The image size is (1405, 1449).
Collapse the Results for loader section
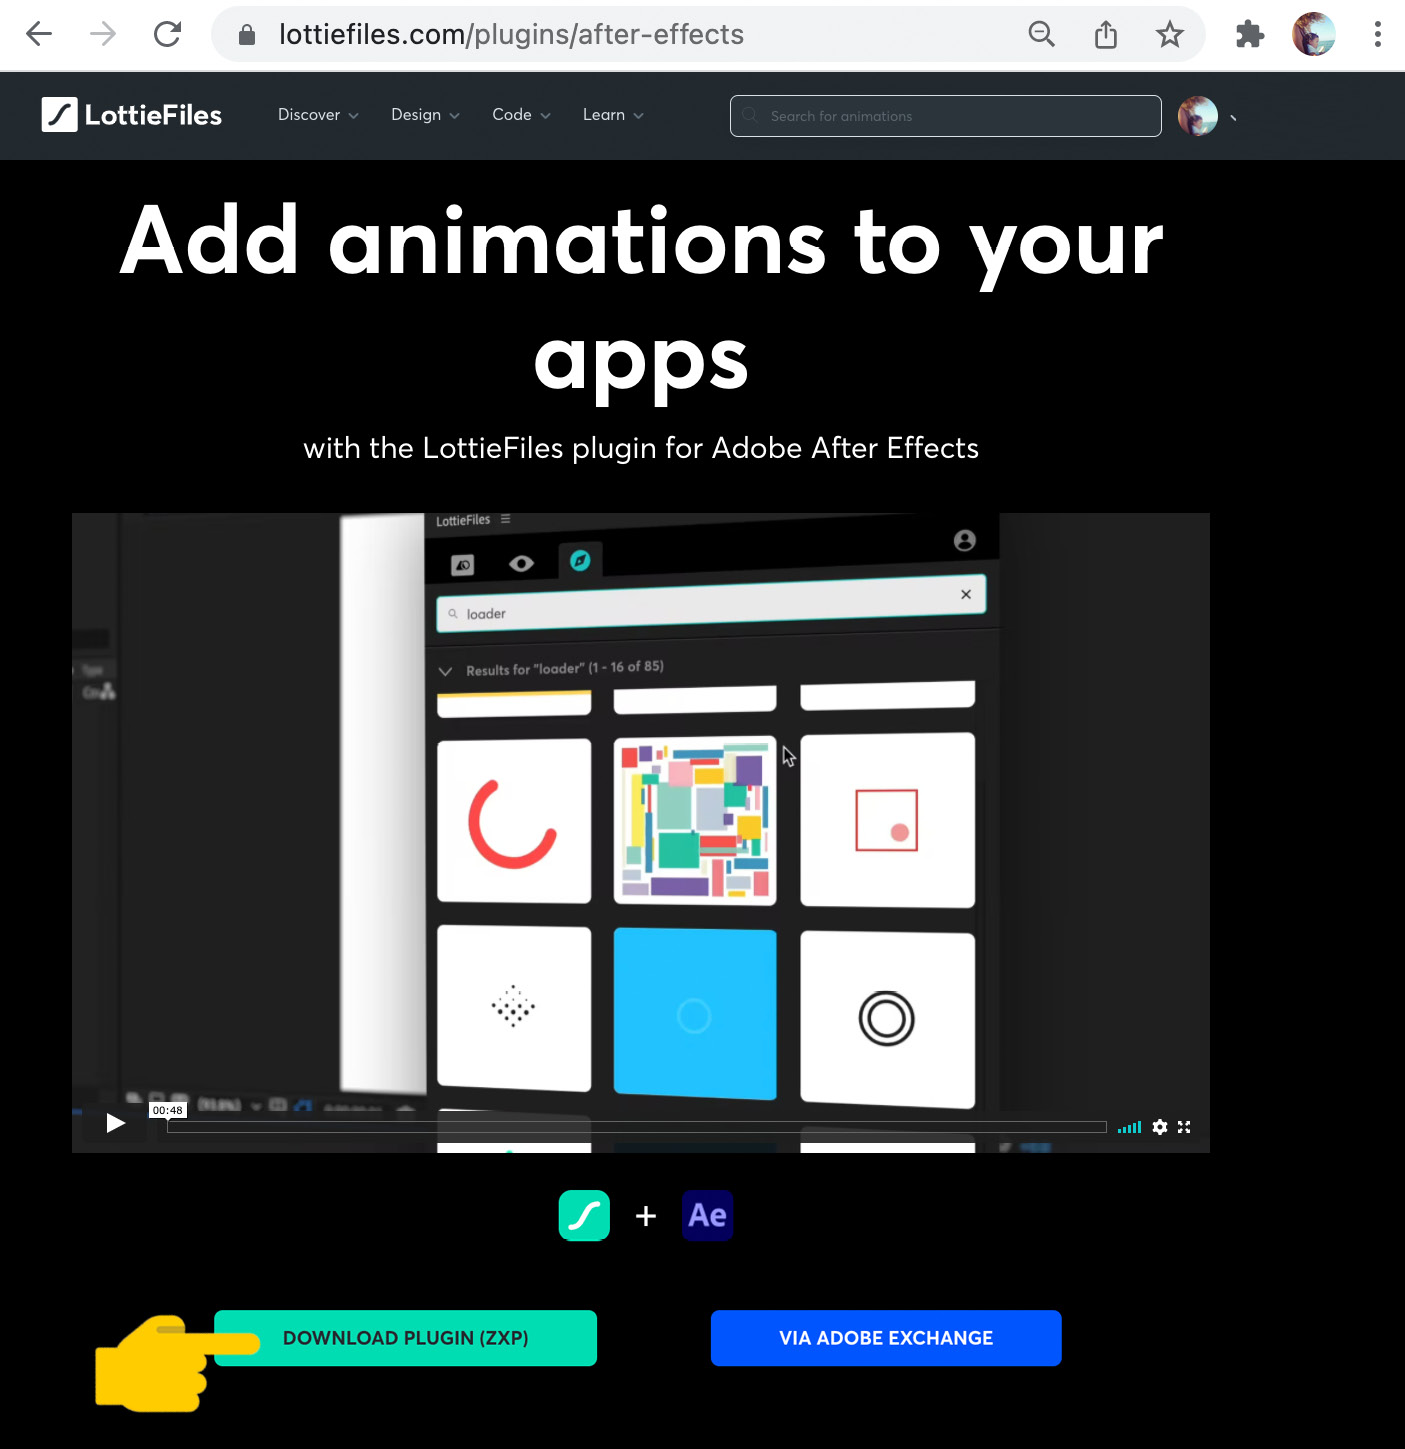click(x=445, y=671)
